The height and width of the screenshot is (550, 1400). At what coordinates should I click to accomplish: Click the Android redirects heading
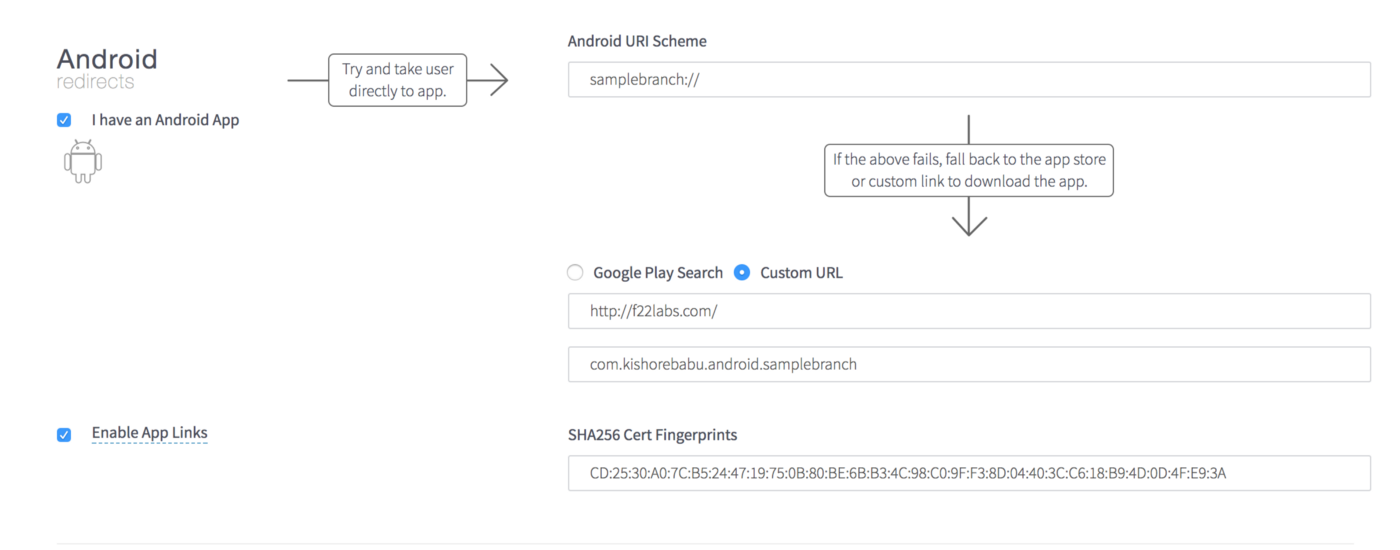tap(107, 68)
